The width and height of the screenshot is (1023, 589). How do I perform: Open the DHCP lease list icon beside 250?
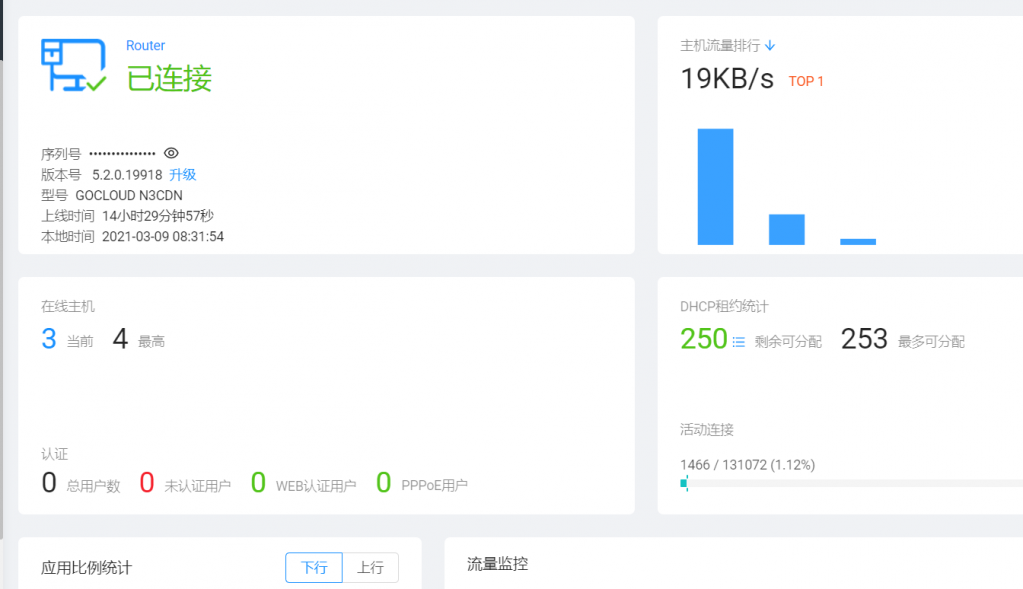pos(739,341)
